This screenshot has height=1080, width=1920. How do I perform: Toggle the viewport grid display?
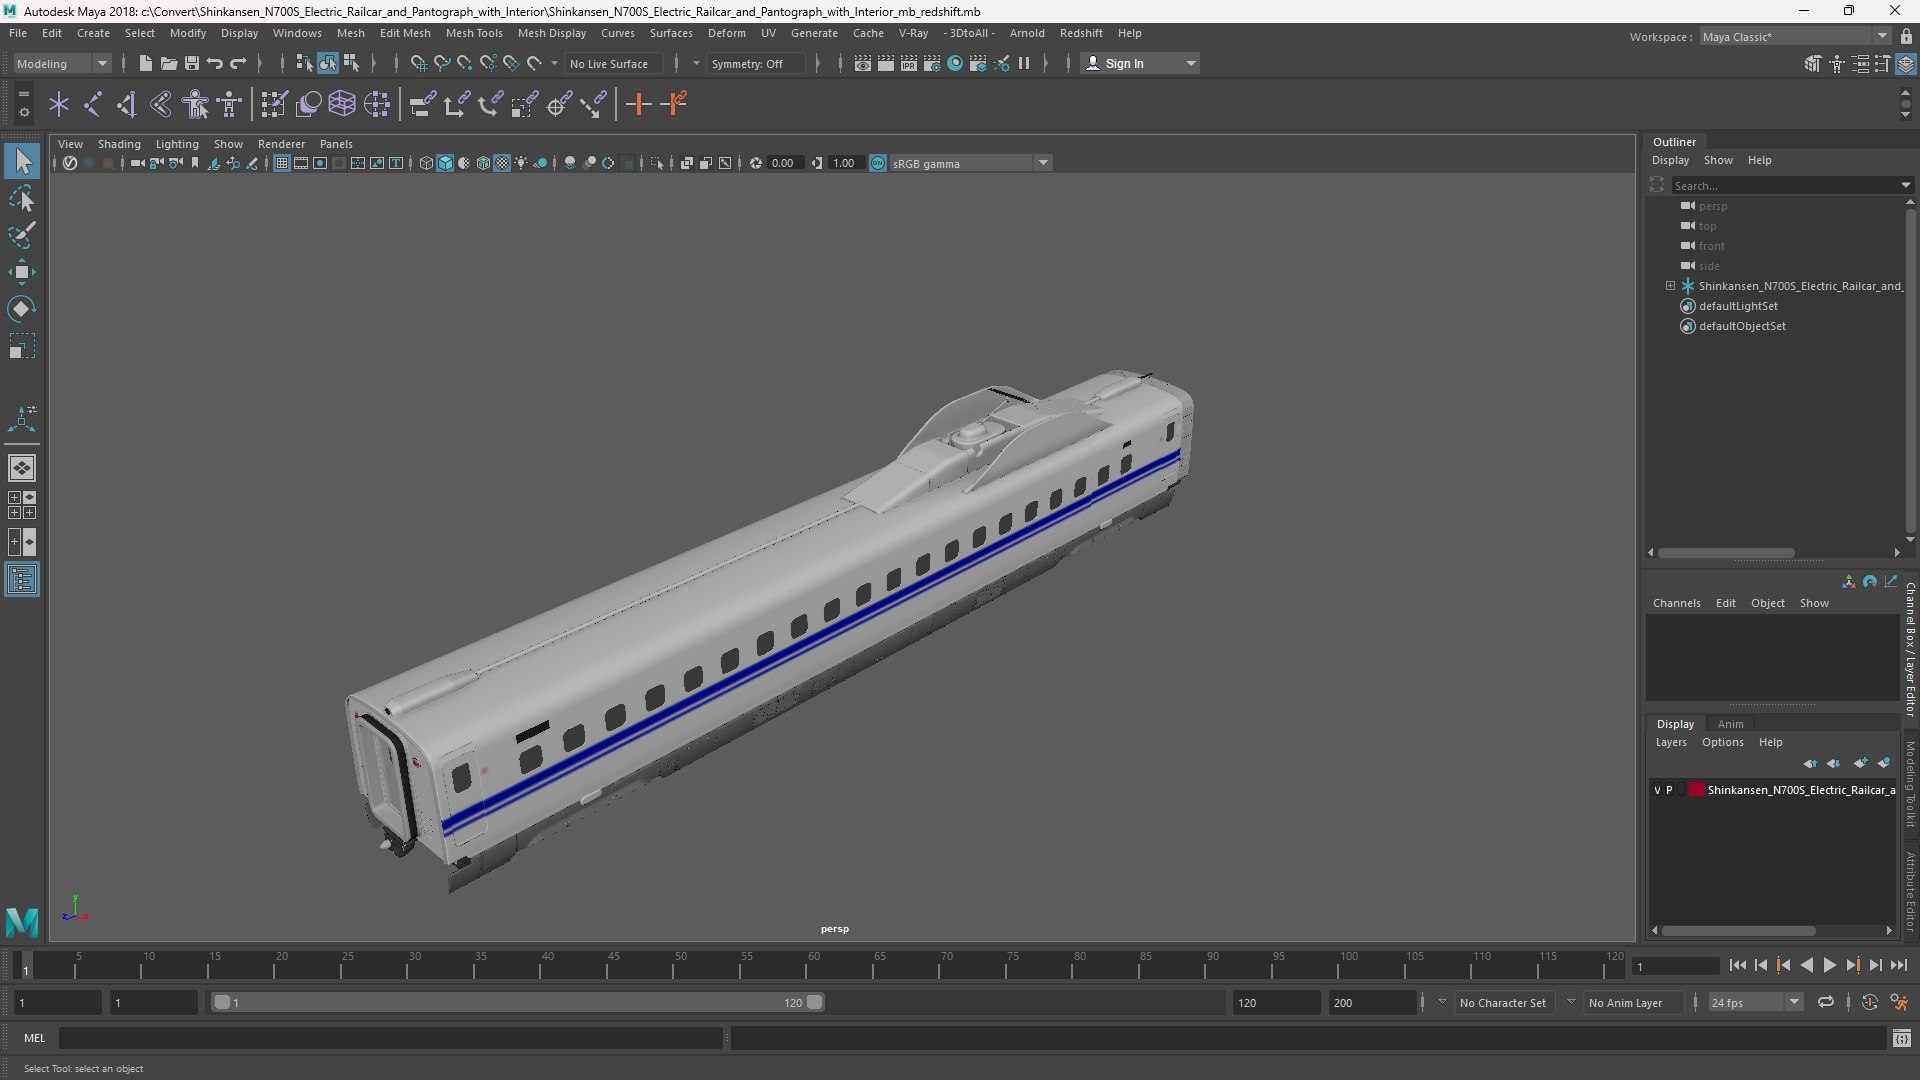pyautogui.click(x=282, y=163)
